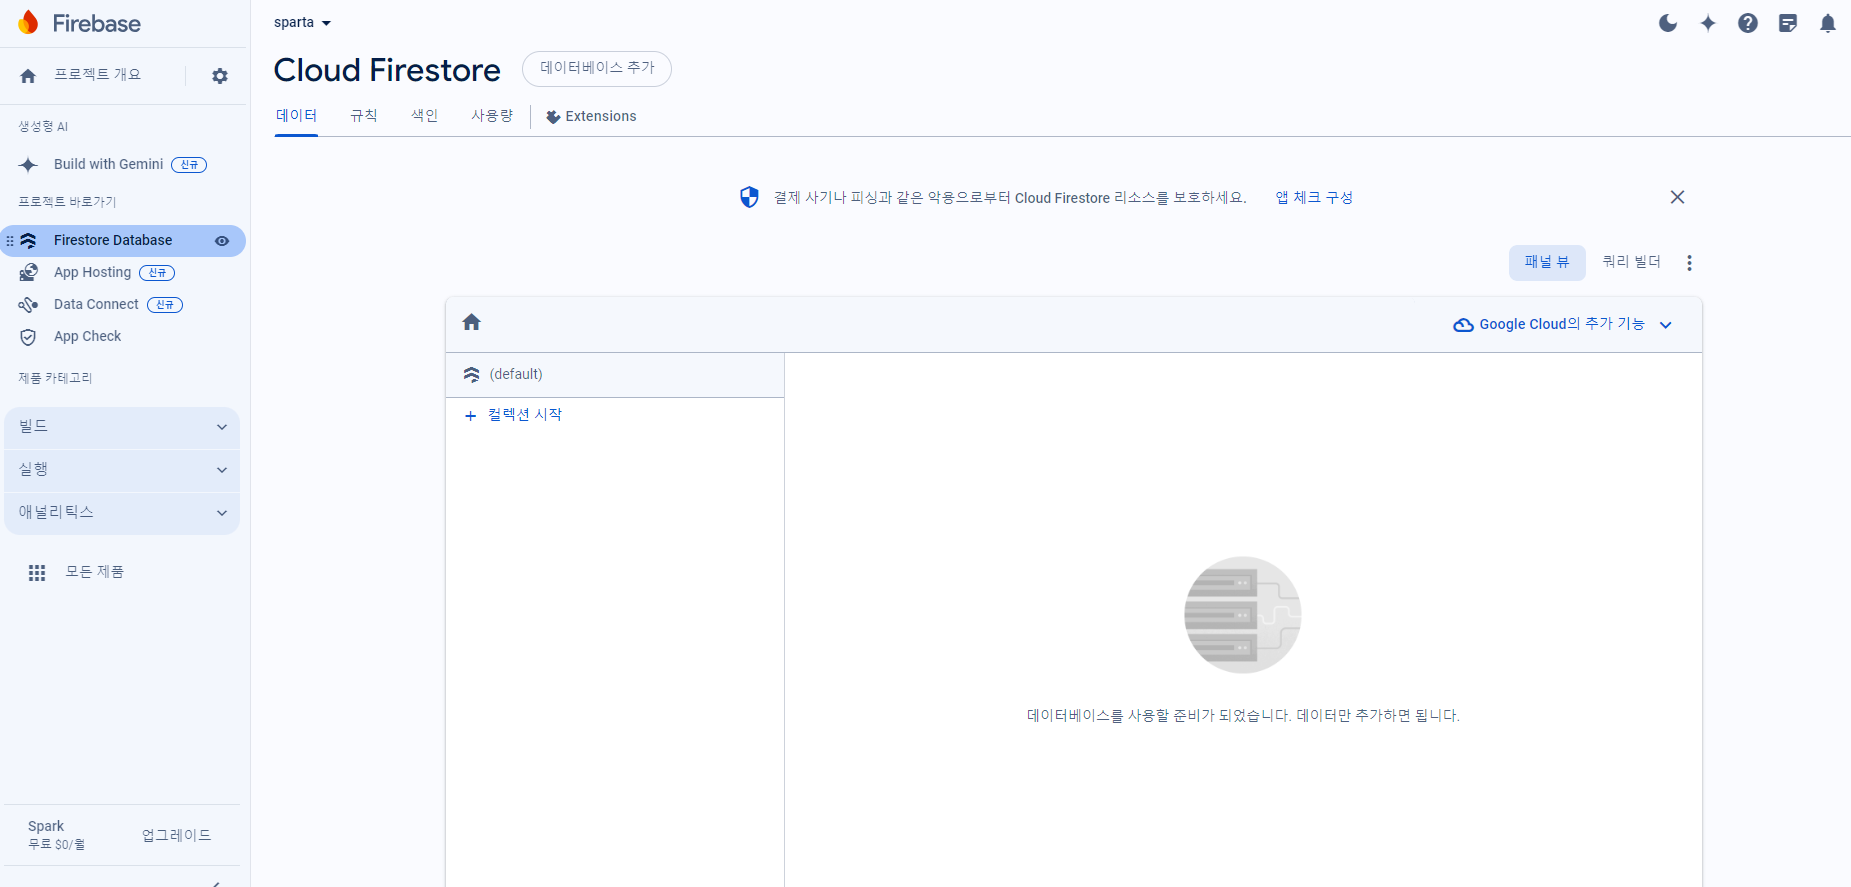Open Data Connect
The height and width of the screenshot is (887, 1851).
96,304
